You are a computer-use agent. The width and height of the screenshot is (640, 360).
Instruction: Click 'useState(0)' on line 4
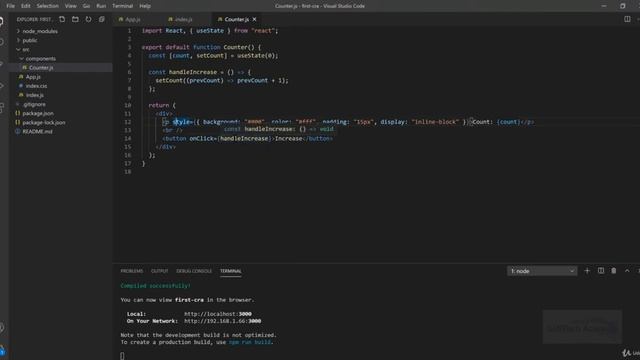(x=256, y=56)
